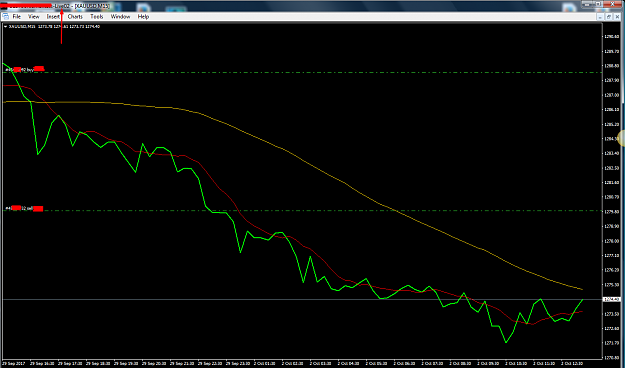Open the Charts menu
Screen dimensions: 625x368
pos(75,17)
